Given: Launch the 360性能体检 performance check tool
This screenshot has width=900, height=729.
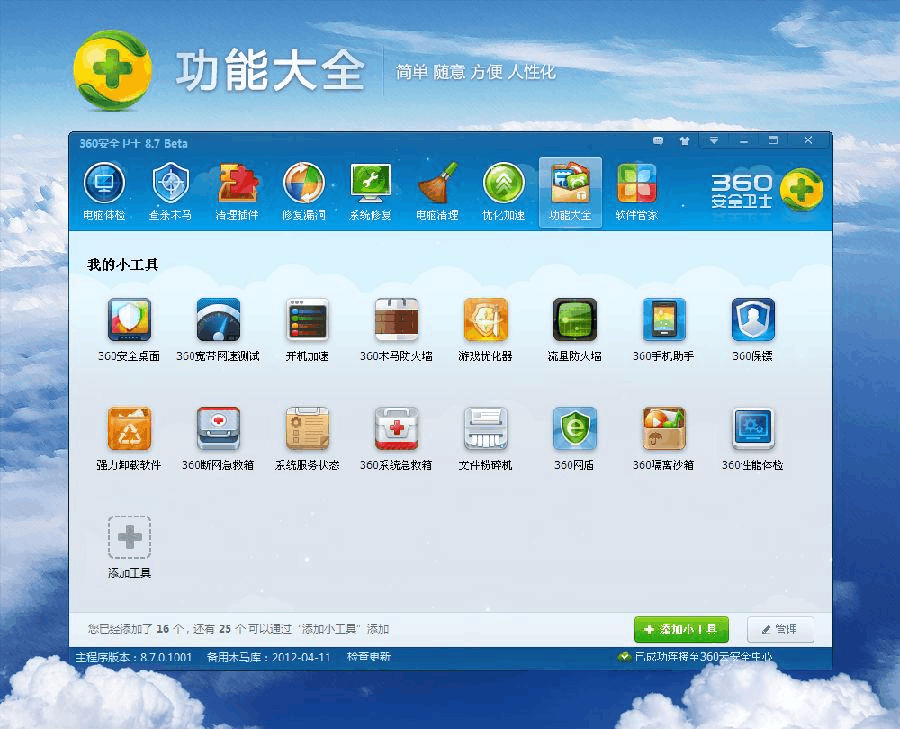Looking at the screenshot, I should [752, 439].
